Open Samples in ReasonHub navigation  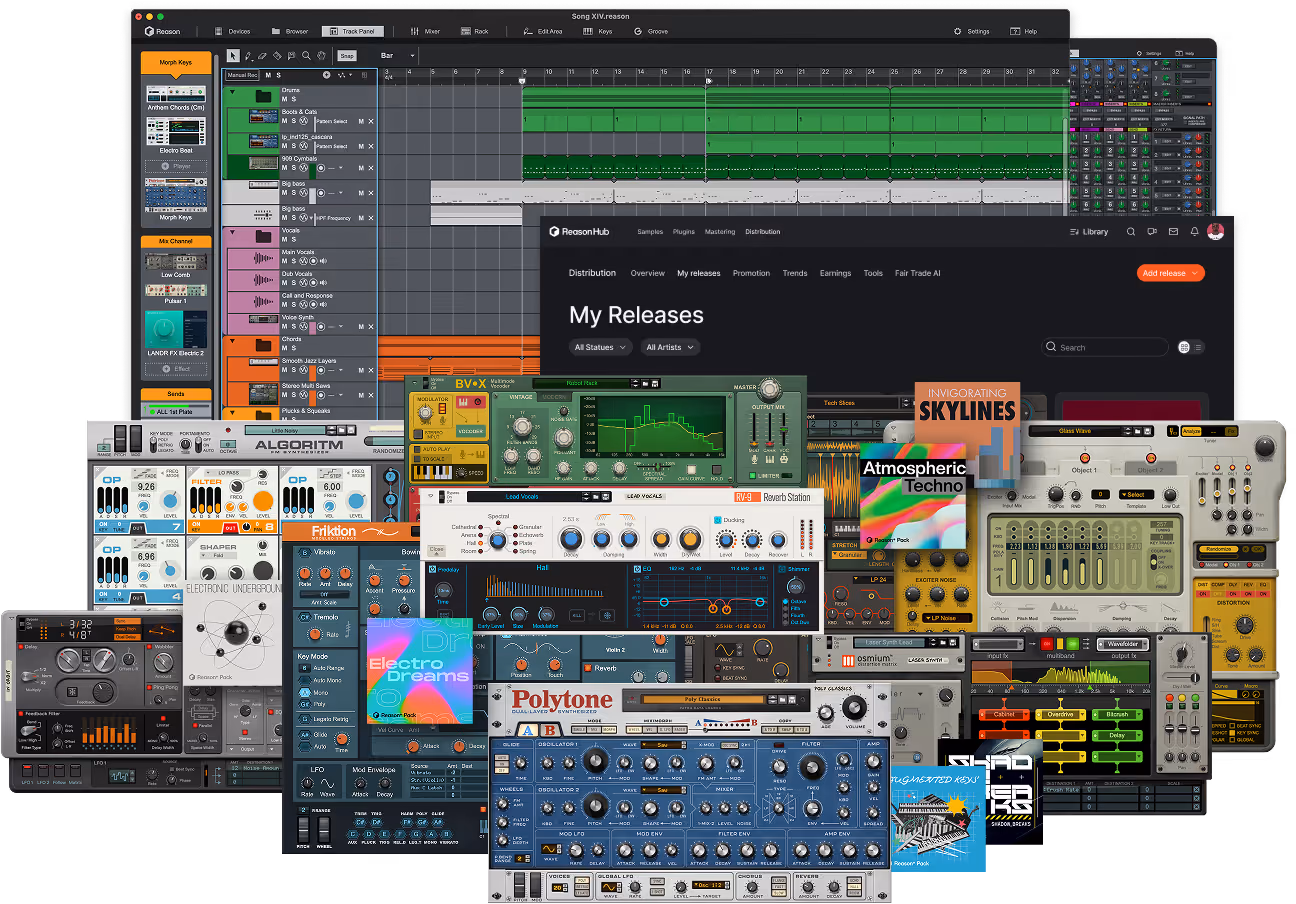(x=650, y=232)
